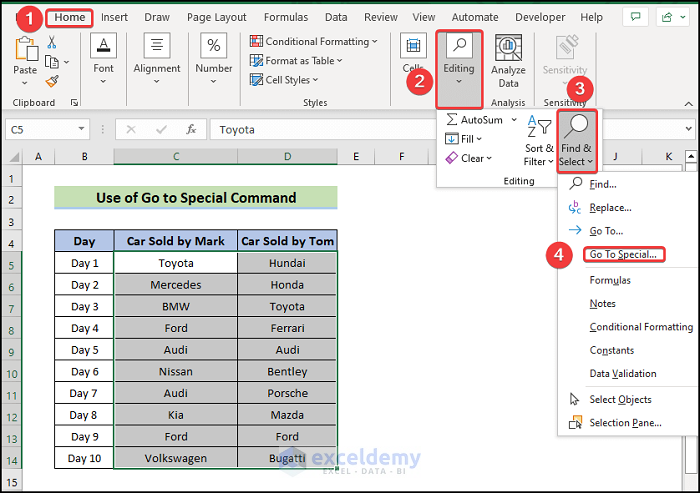Choose Go To... from the menu
Viewport: 700px width, 493px height.
[606, 231]
